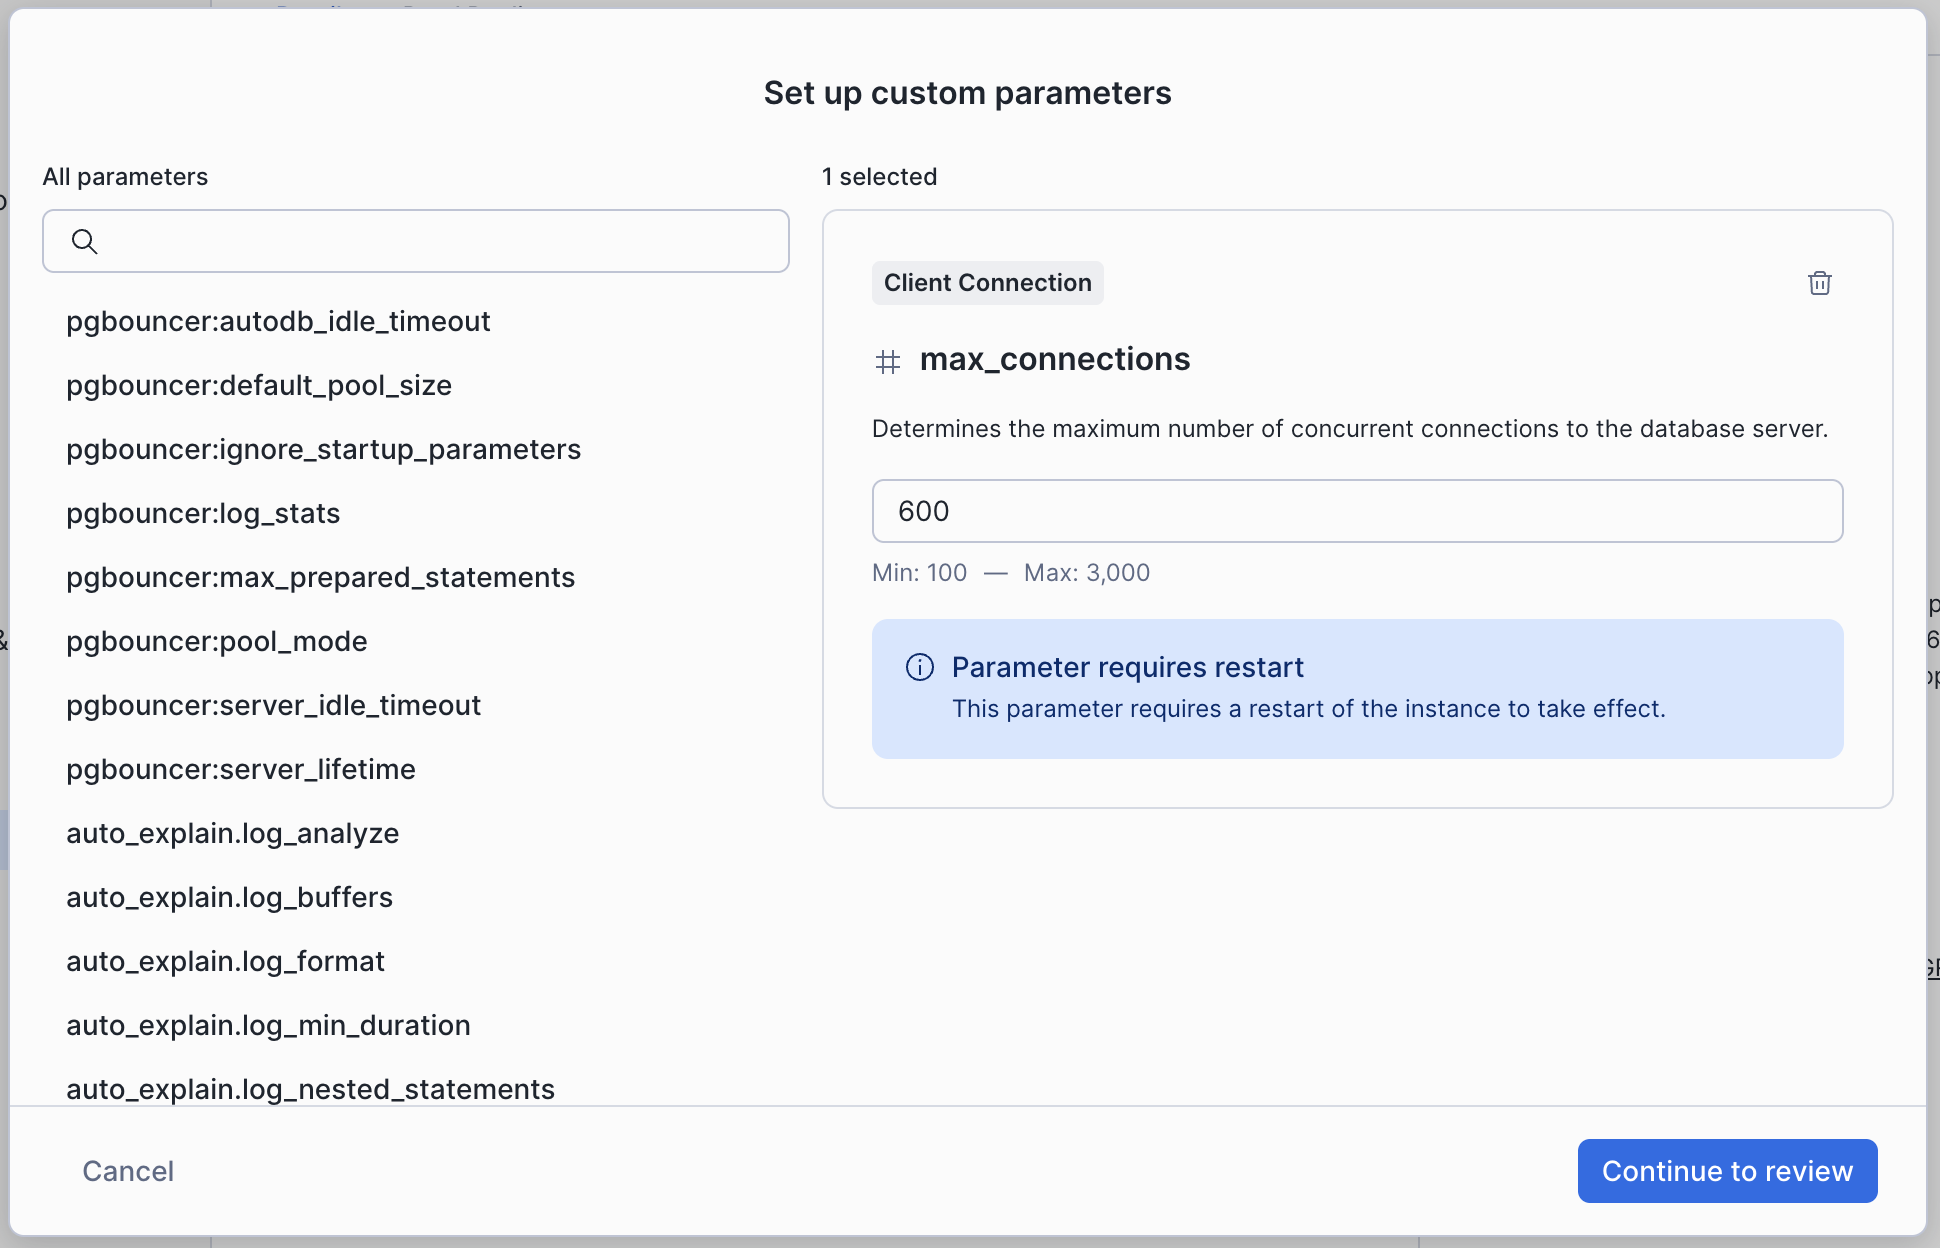Viewport: 1940px width, 1248px height.
Task: Select pgbouncer:default_pool_size parameter
Action: [259, 385]
